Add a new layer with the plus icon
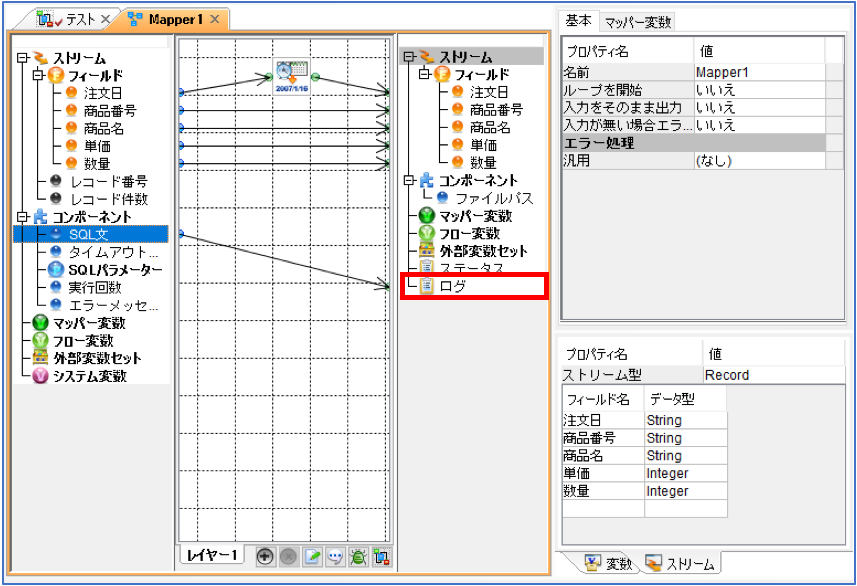 pyautogui.click(x=265, y=556)
